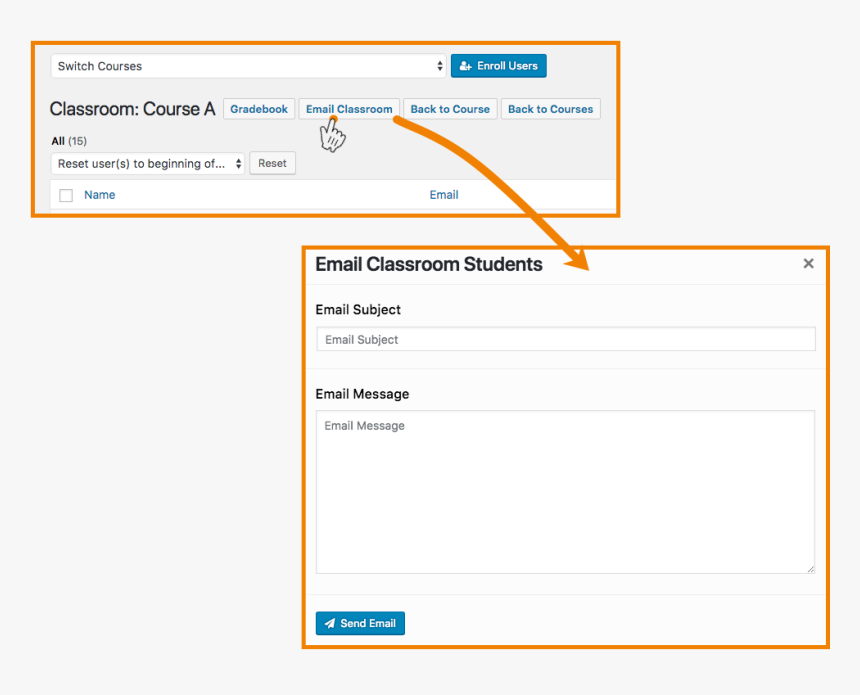The image size is (860, 695).
Task: Click inside the Email Message text area
Action: 565,492
